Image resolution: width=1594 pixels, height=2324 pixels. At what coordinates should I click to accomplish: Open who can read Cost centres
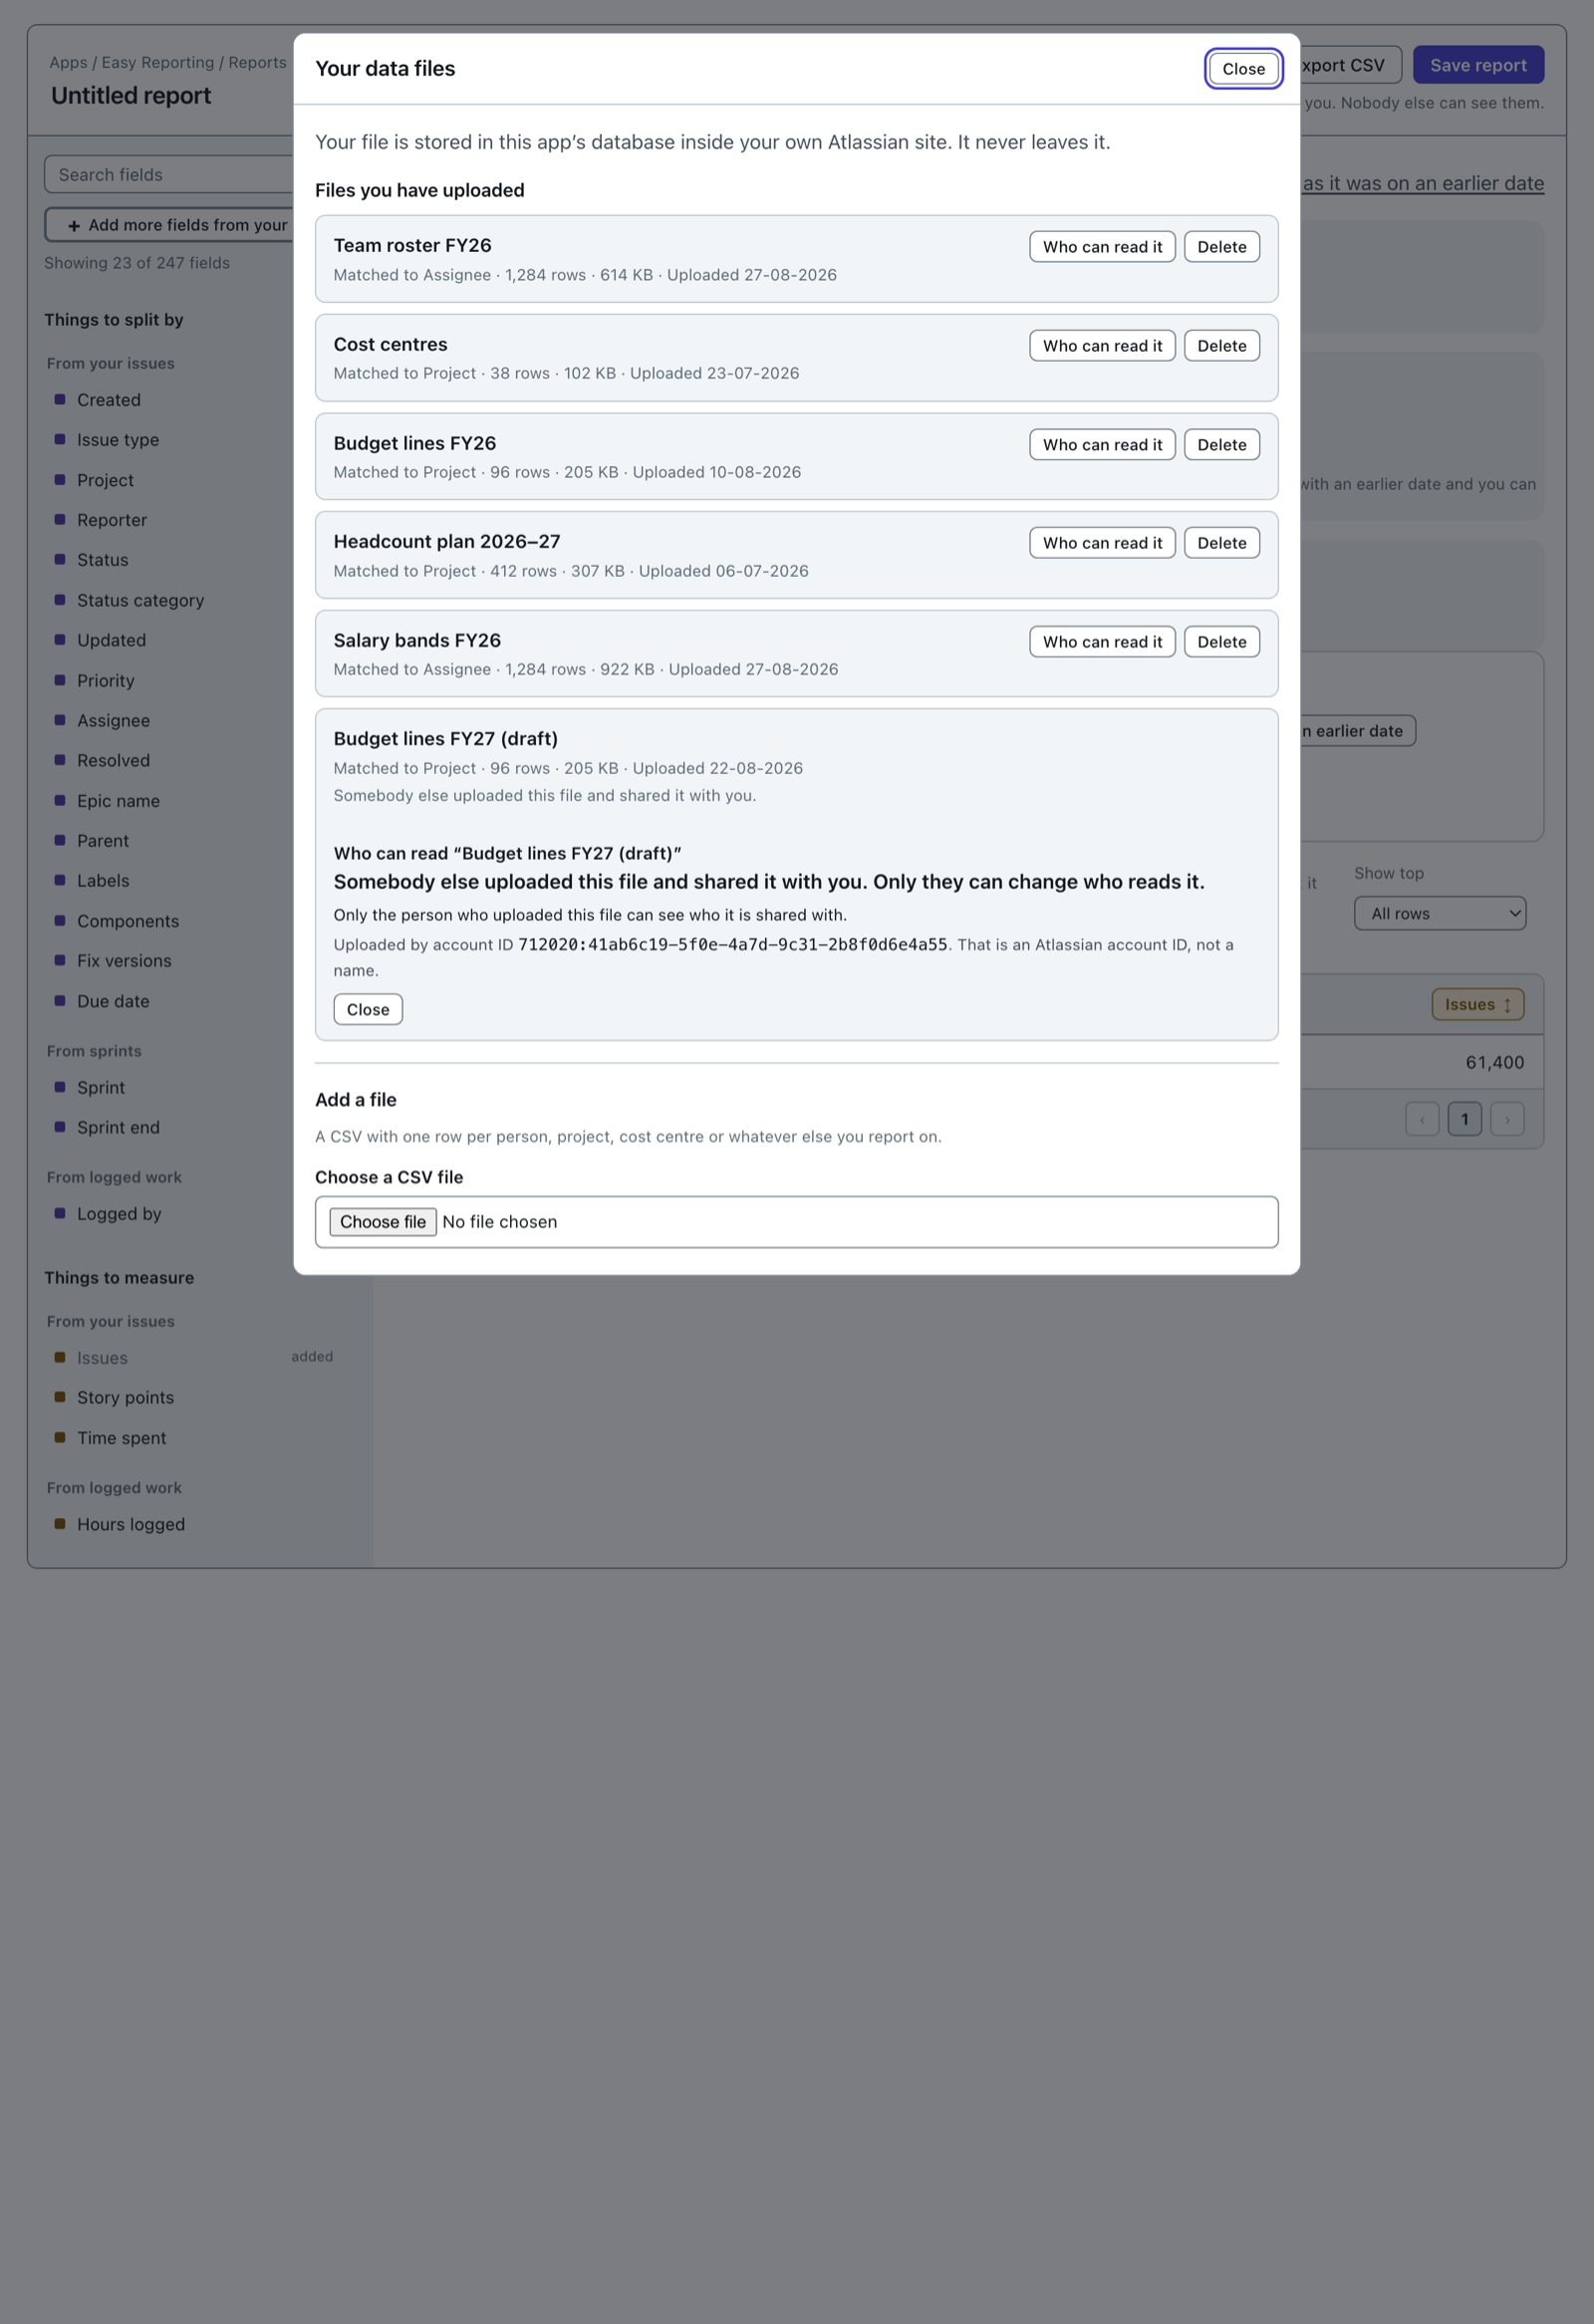coord(1102,346)
